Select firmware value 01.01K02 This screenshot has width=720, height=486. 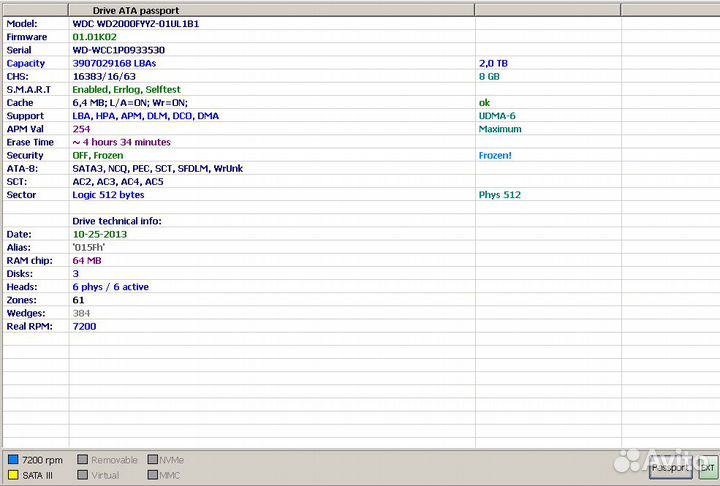tap(95, 37)
